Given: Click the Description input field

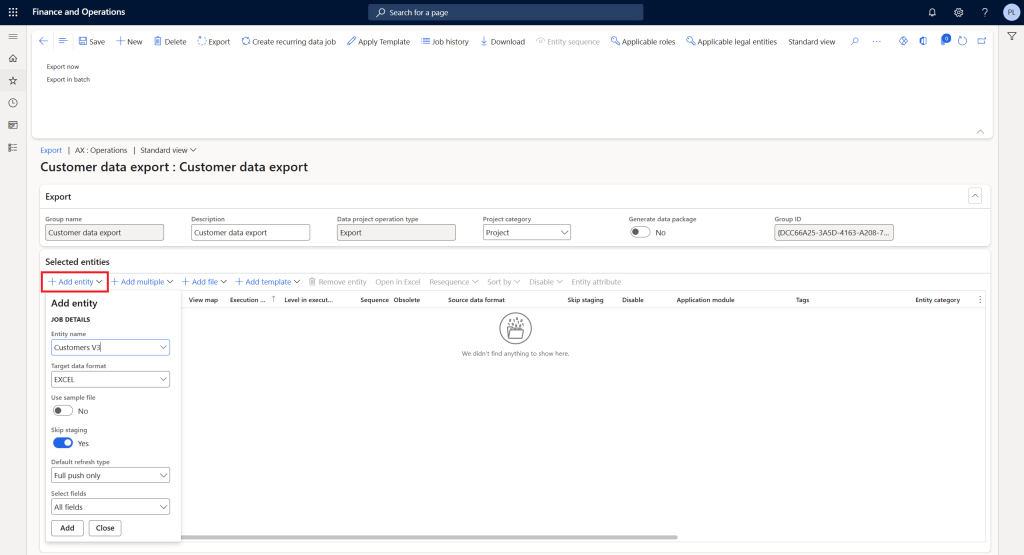Looking at the screenshot, I should click(x=250, y=232).
